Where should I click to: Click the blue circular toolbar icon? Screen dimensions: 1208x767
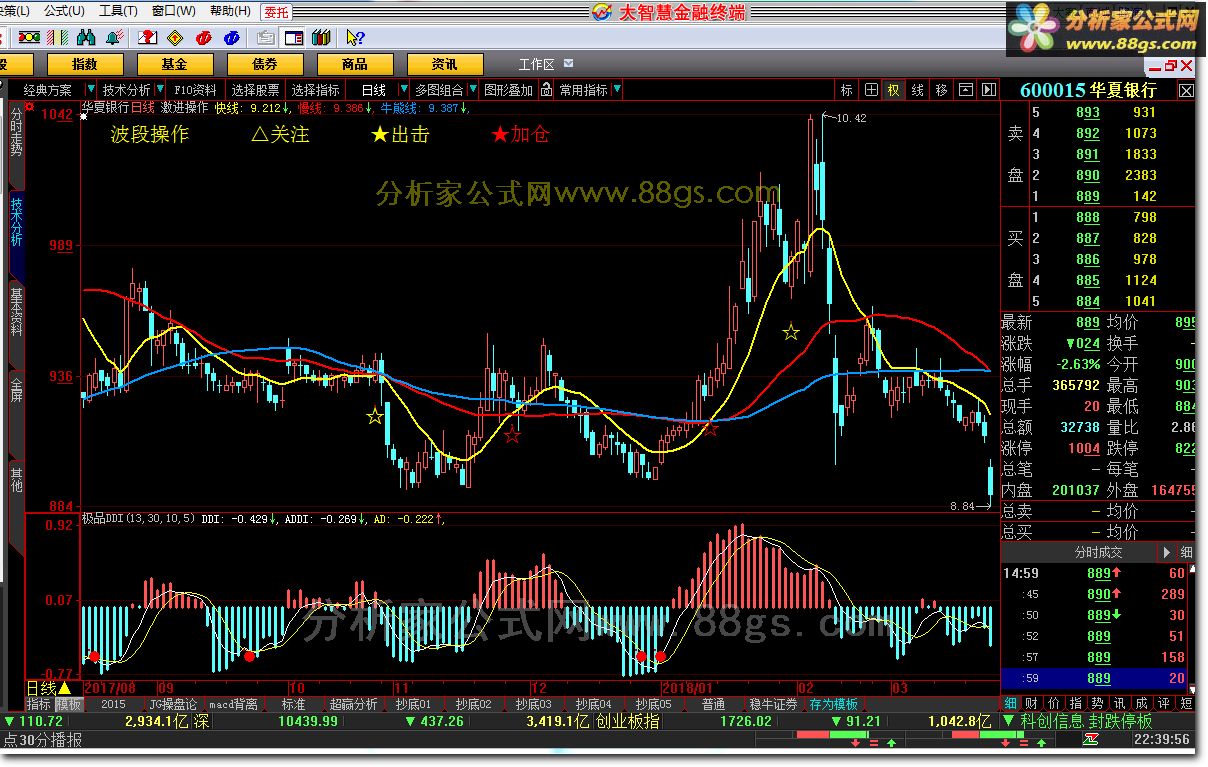(x=232, y=37)
